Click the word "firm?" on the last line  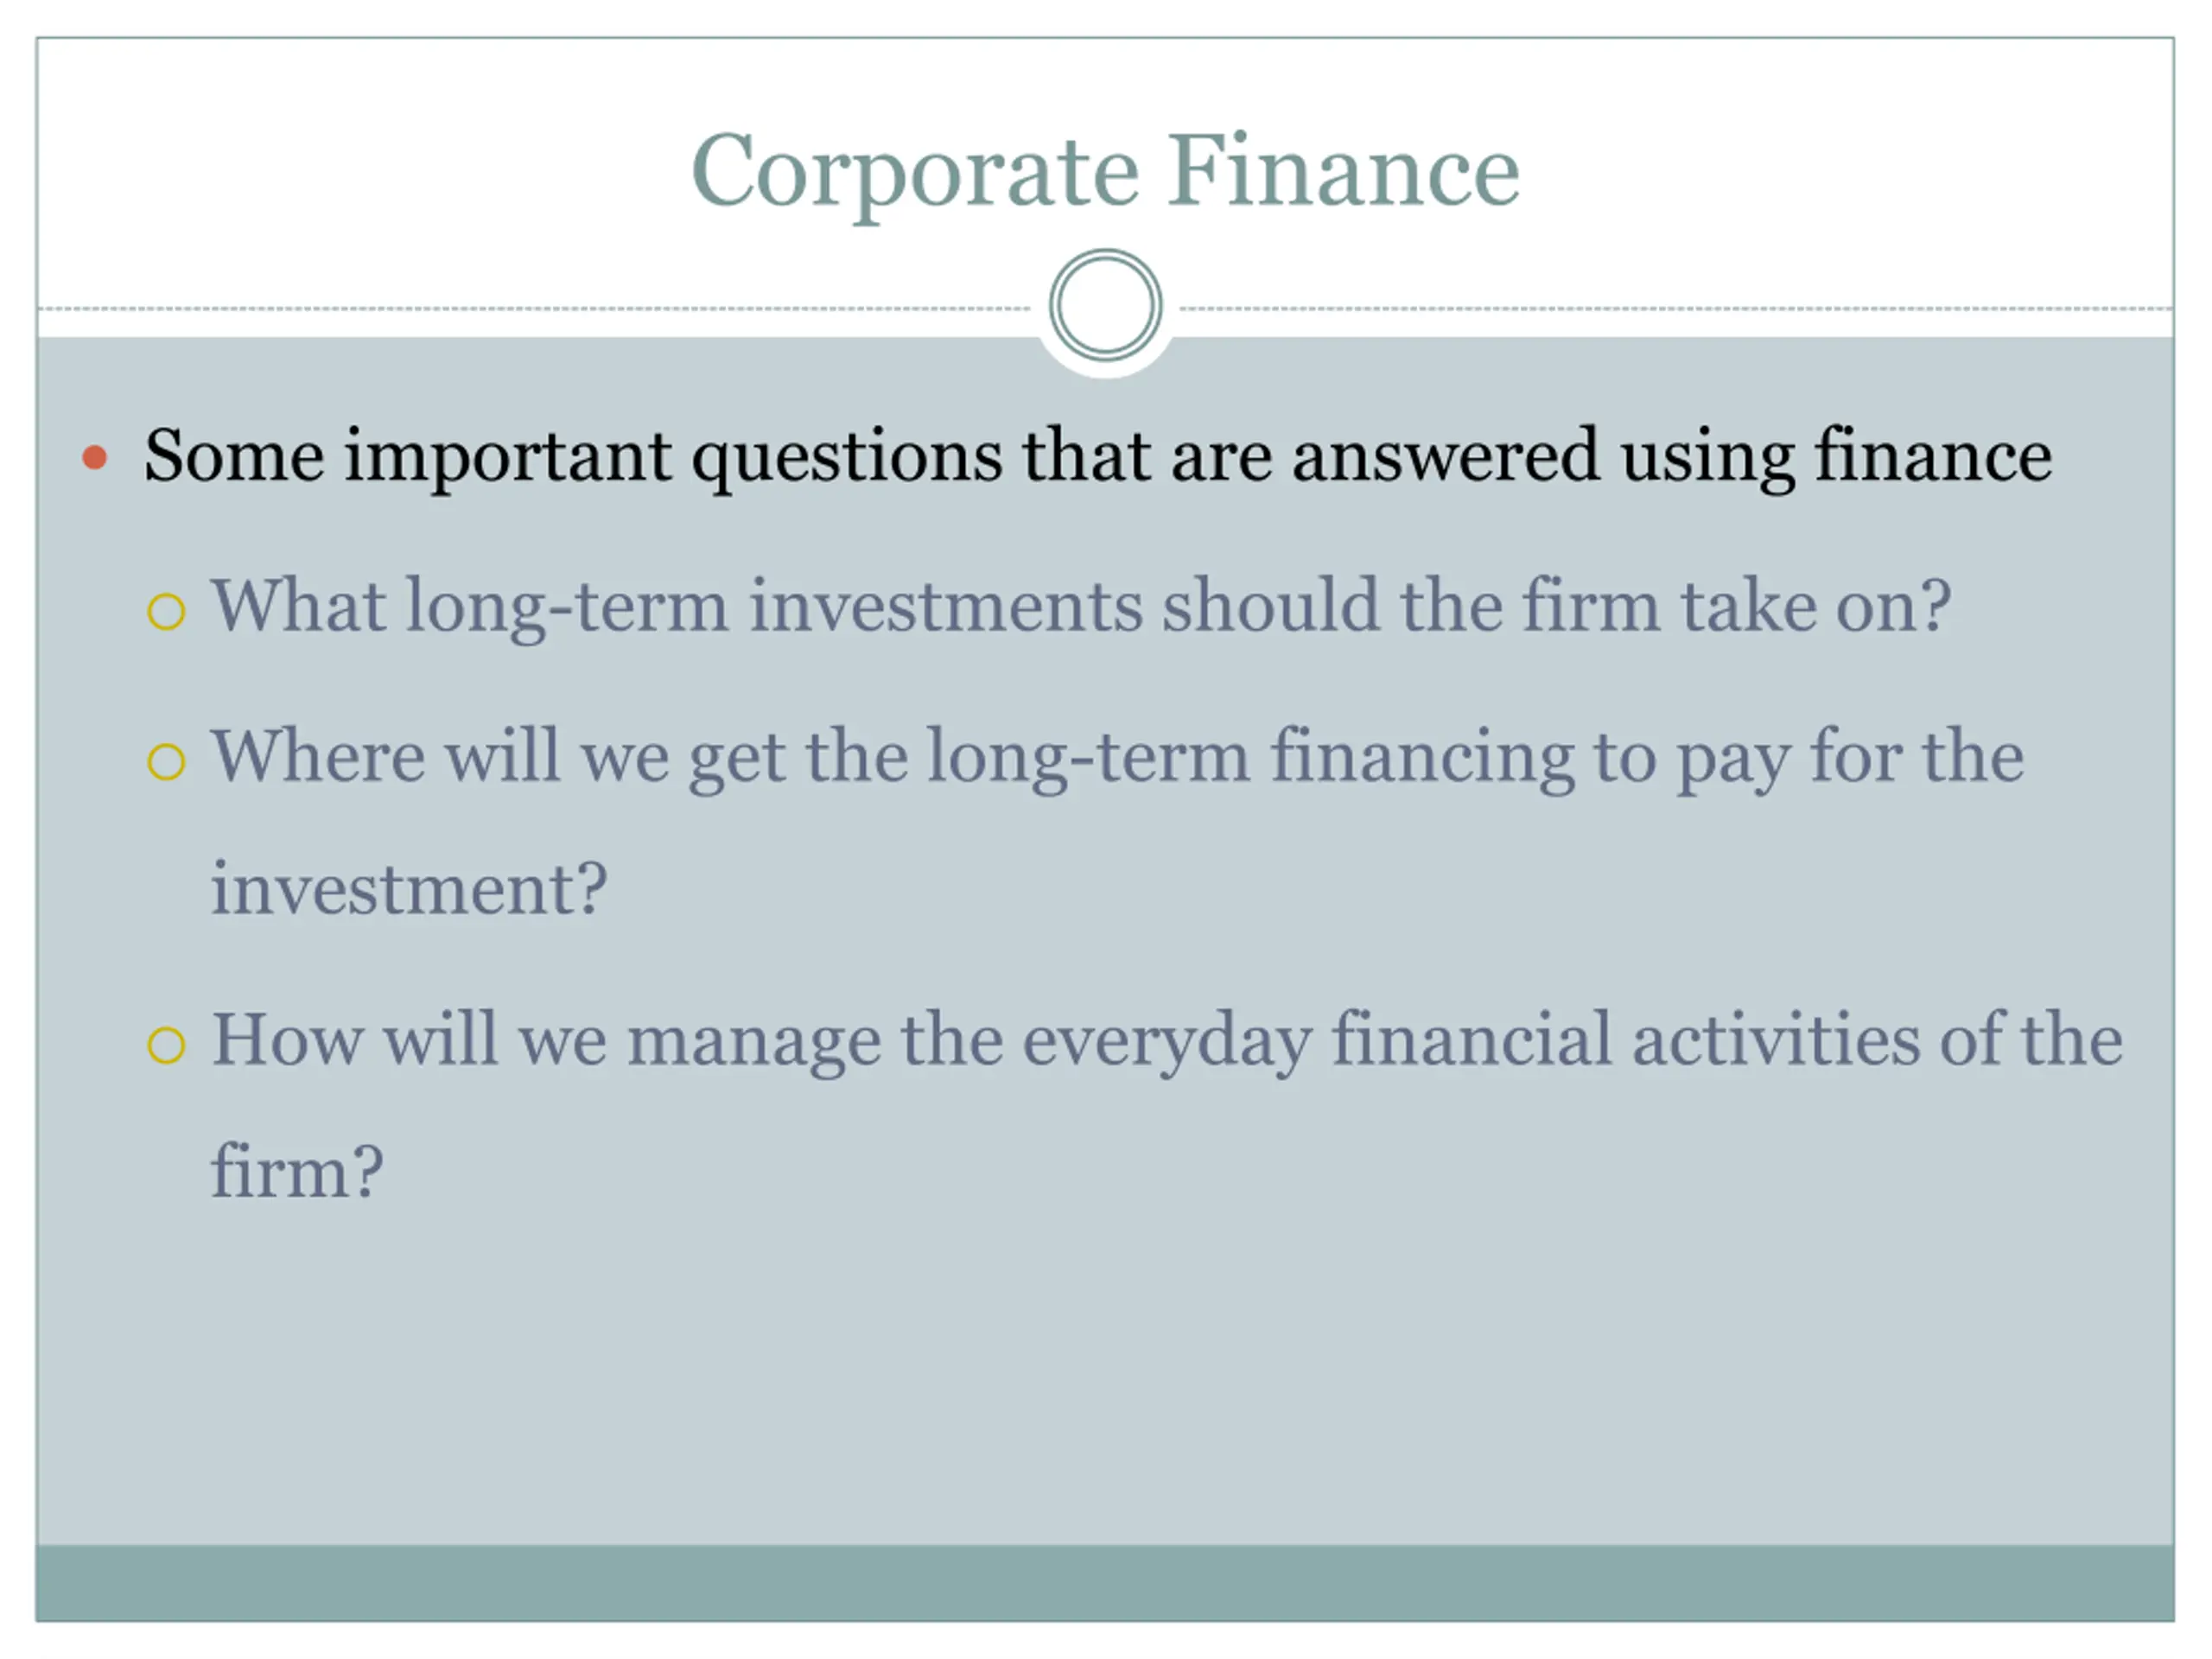pos(297,1171)
